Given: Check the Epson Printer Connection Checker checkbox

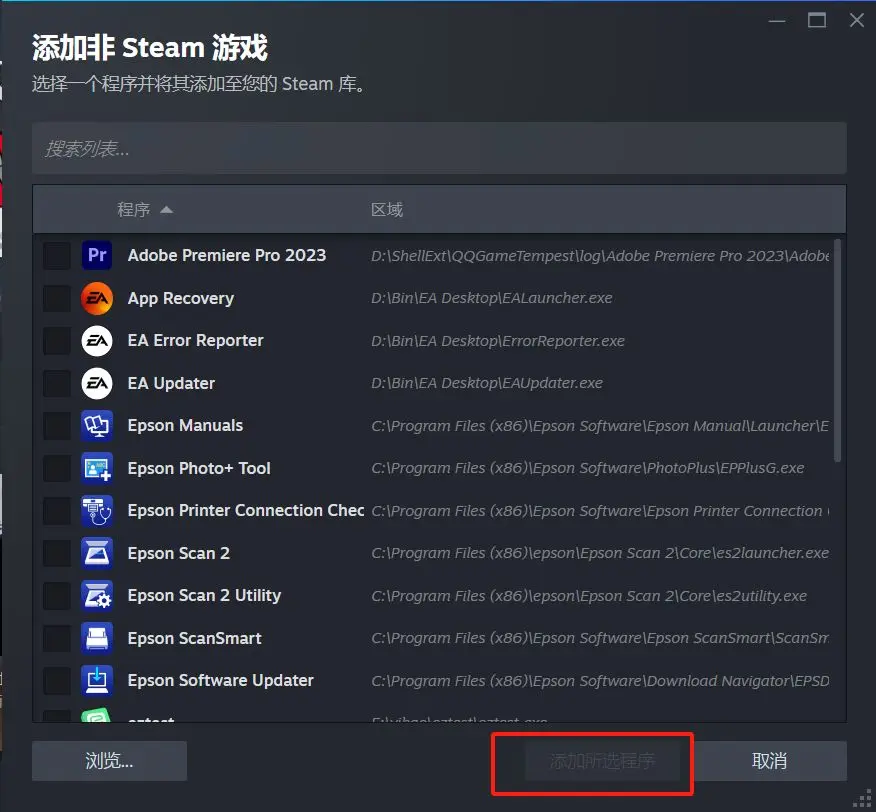Looking at the screenshot, I should pyautogui.click(x=56, y=511).
